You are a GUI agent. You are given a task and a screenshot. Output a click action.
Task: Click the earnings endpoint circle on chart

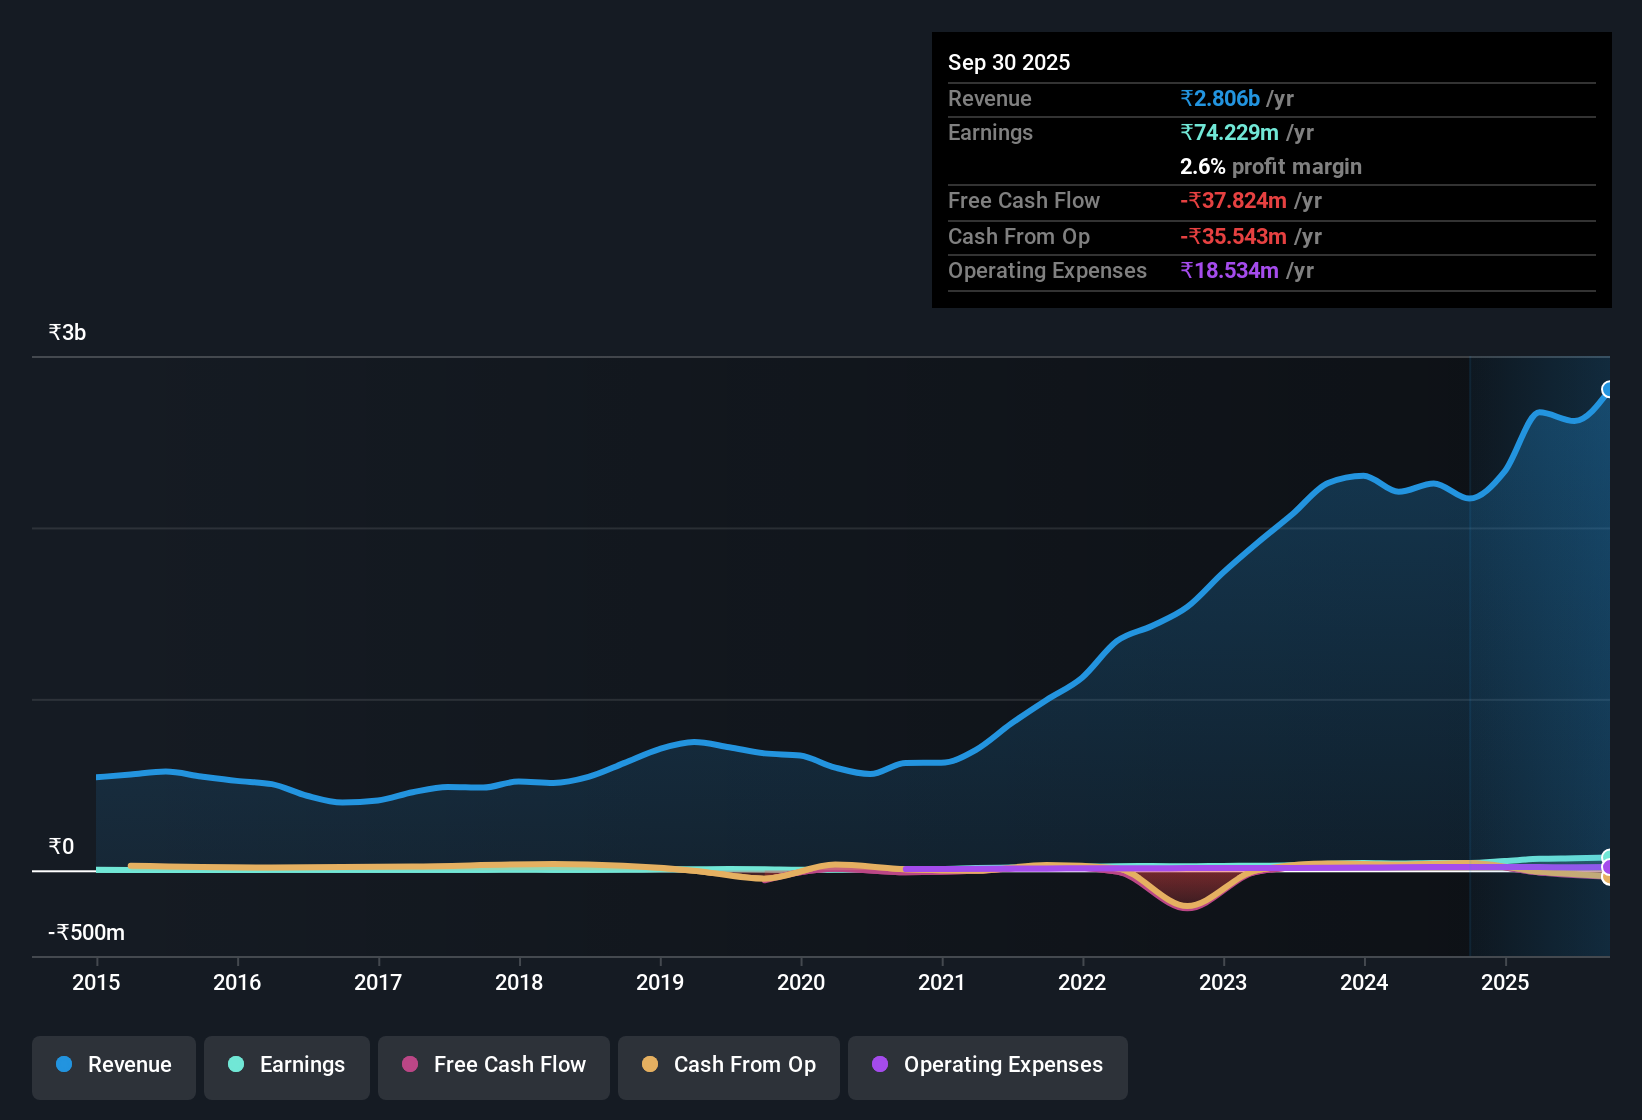coord(1608,857)
